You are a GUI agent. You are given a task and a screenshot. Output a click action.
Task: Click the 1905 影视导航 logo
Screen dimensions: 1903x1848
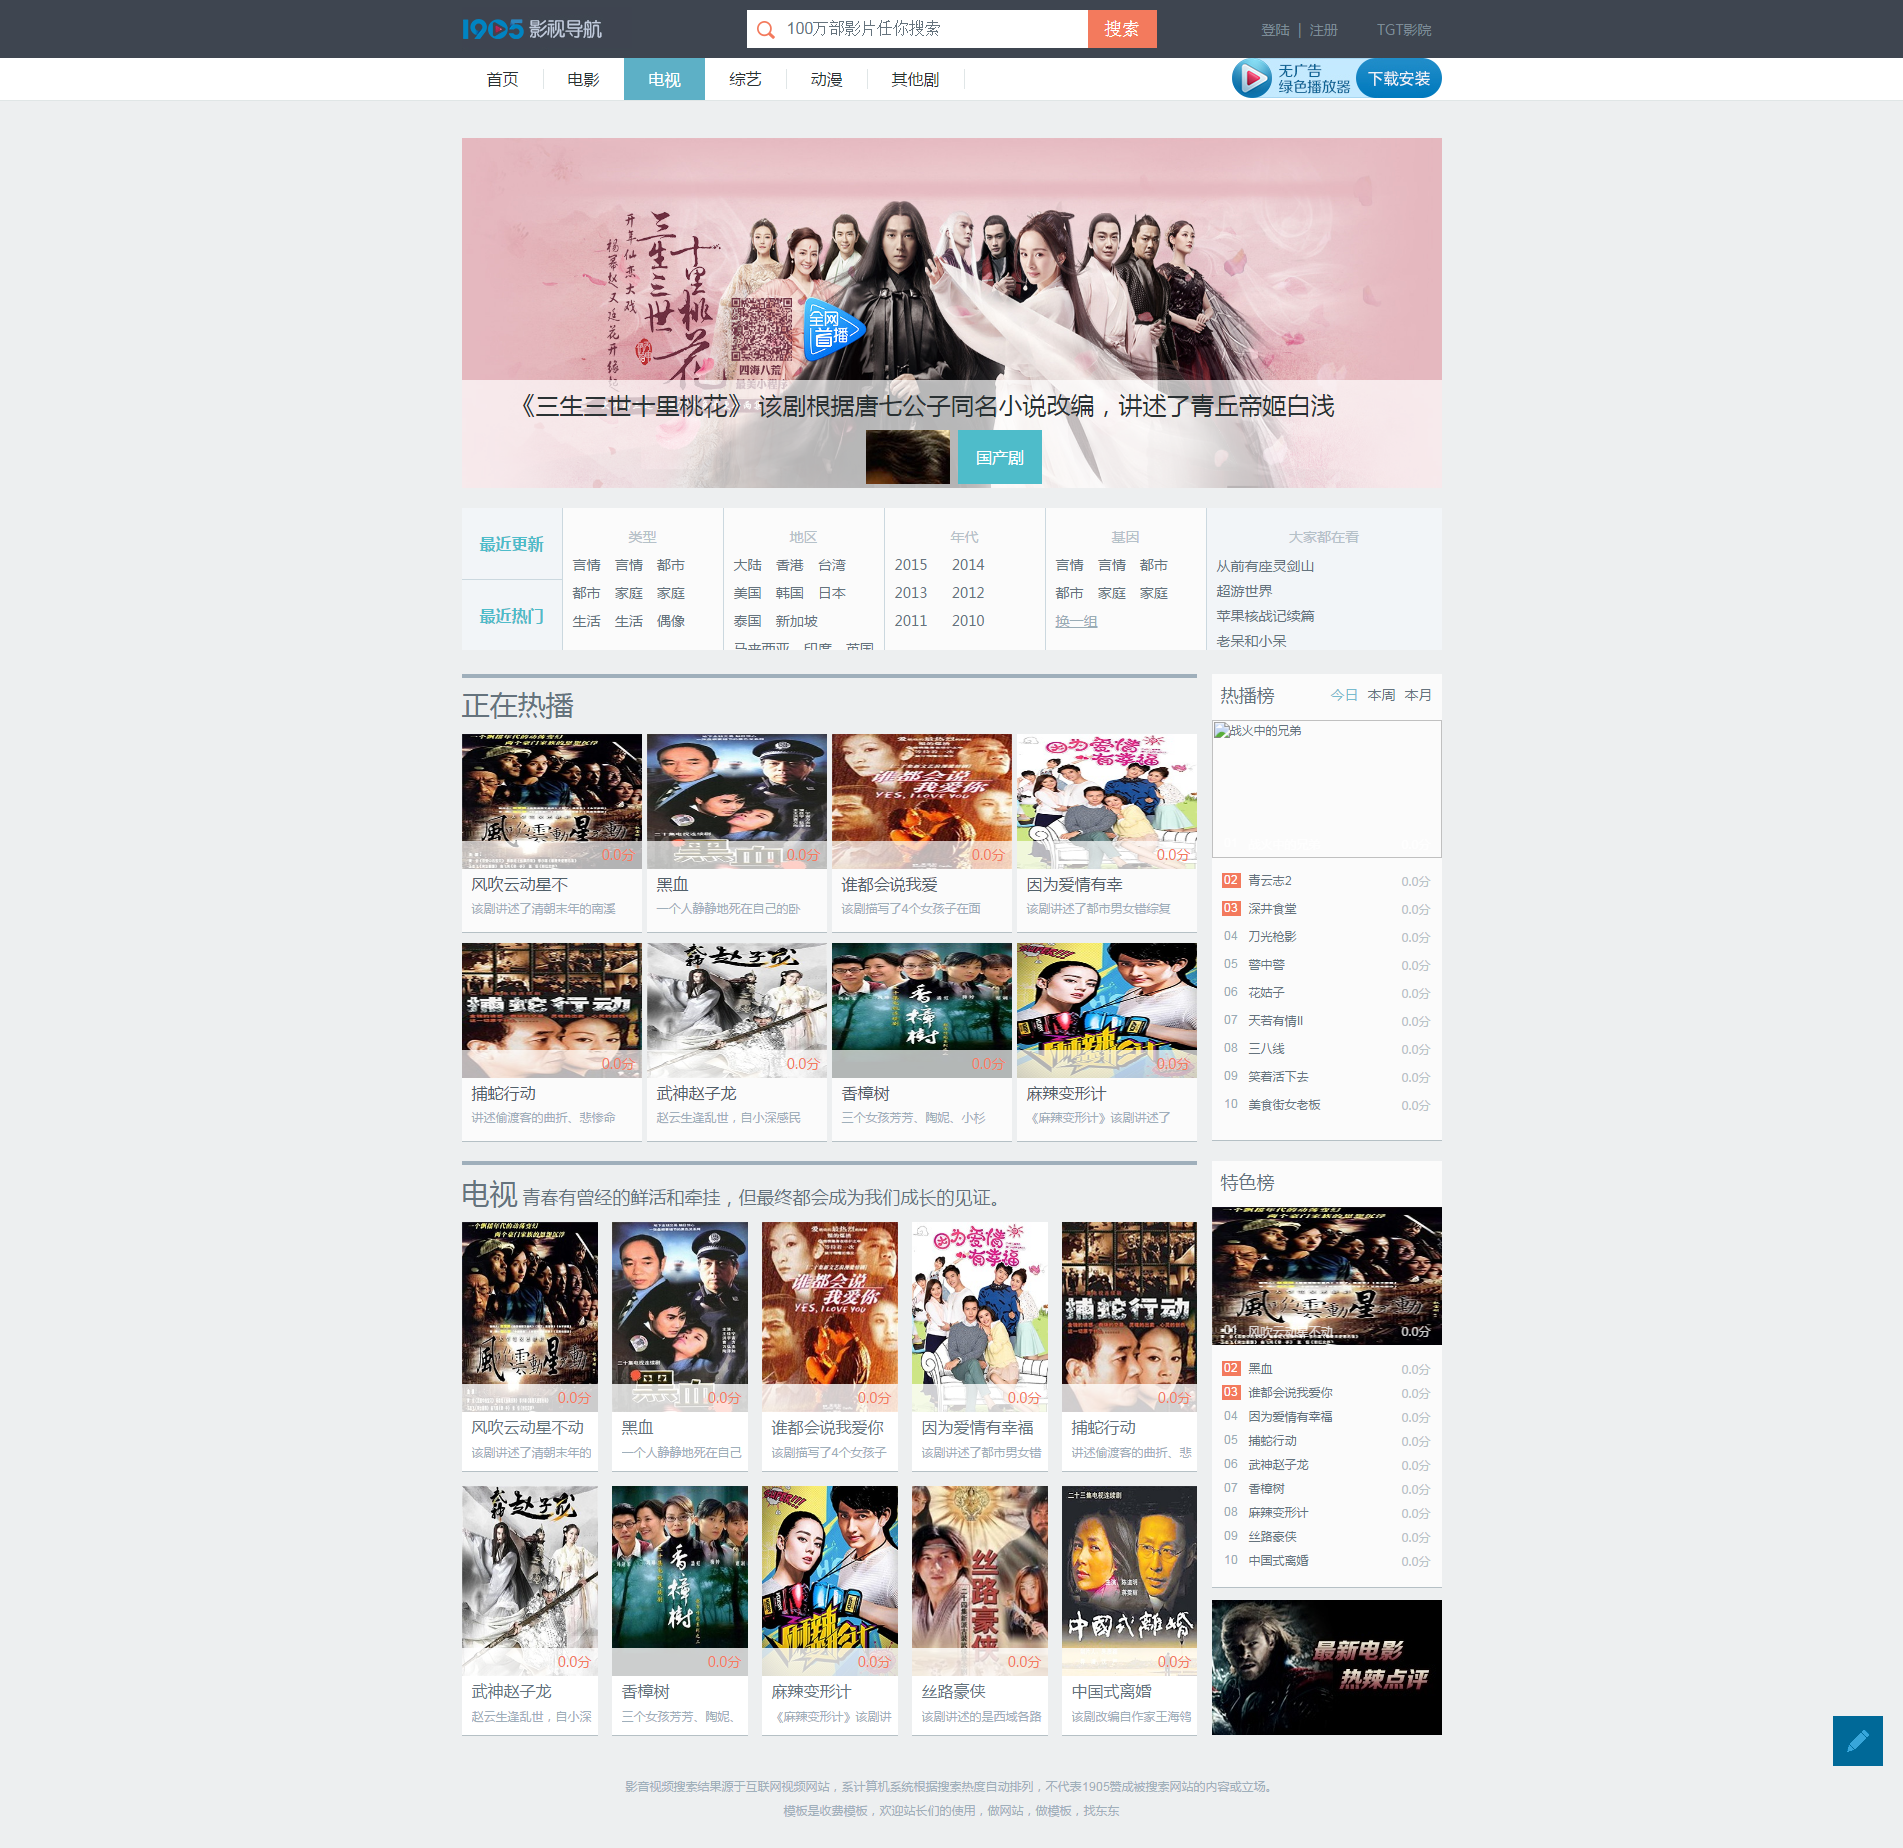pyautogui.click(x=531, y=29)
